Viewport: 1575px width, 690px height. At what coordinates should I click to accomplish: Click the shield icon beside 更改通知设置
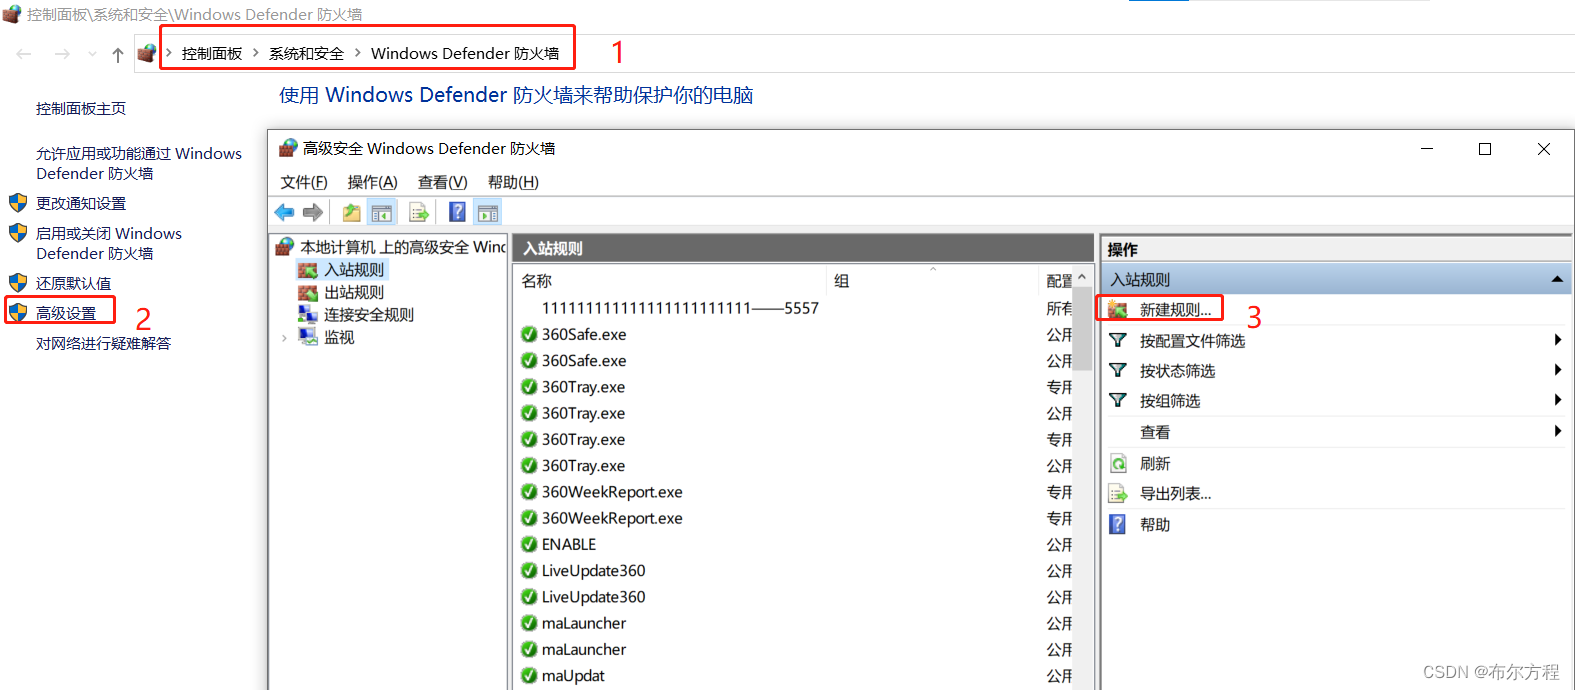tap(18, 203)
